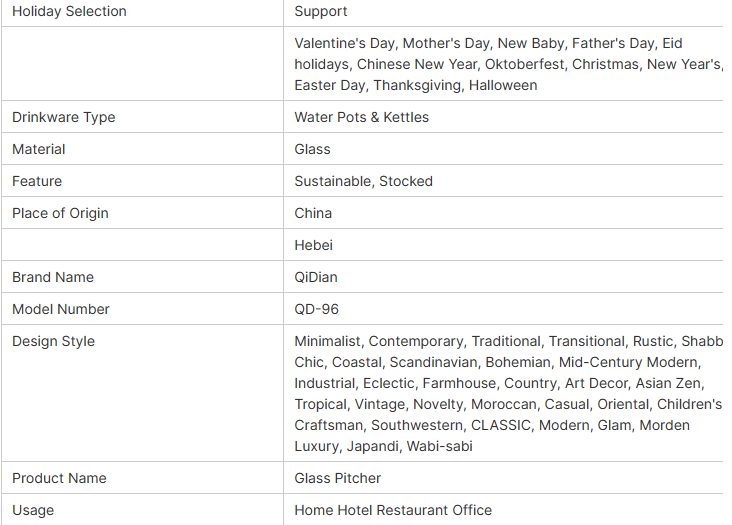
Task: Select the Water Pots & Kettles value
Action: click(361, 117)
